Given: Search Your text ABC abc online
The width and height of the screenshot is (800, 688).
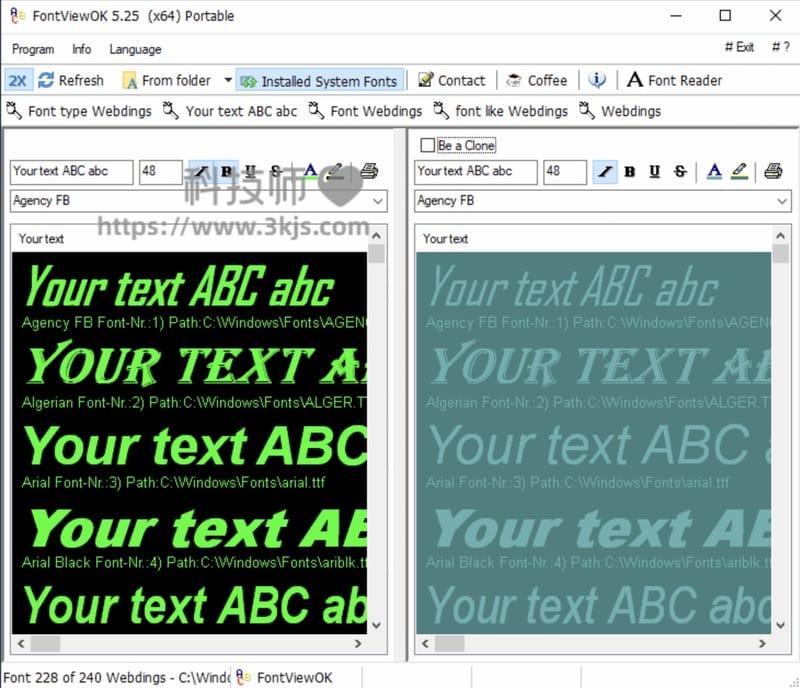Looking at the screenshot, I should [230, 111].
